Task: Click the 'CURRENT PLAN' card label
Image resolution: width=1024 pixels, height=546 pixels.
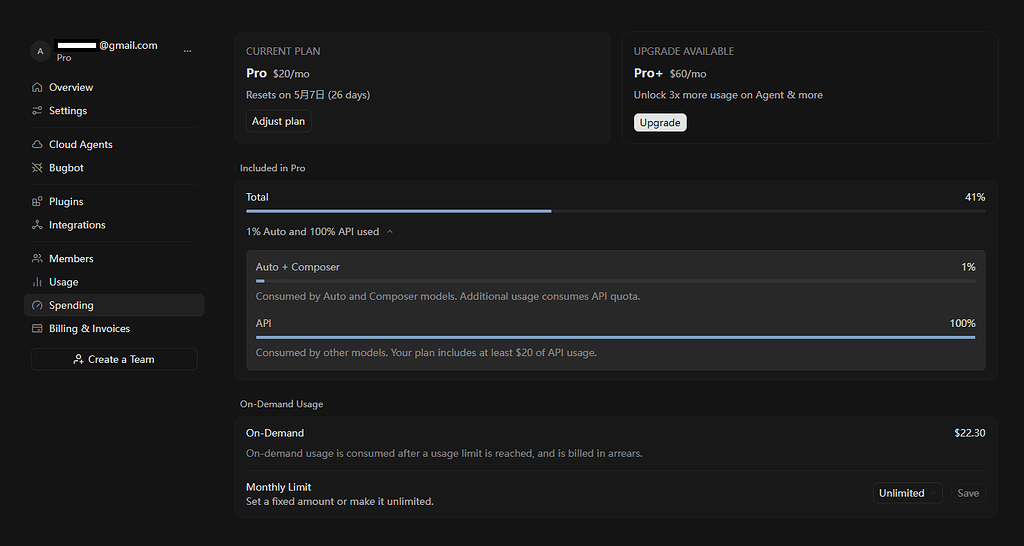Action: [x=283, y=51]
